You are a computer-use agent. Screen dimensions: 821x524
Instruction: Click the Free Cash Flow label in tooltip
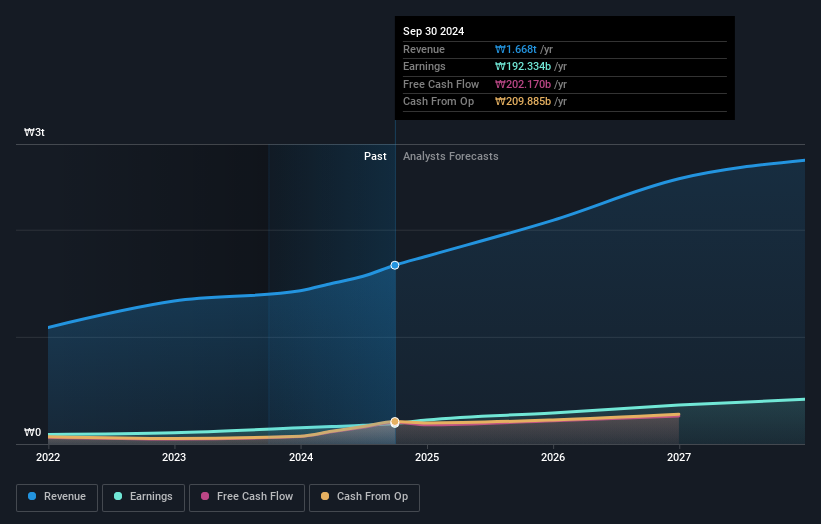tap(441, 84)
